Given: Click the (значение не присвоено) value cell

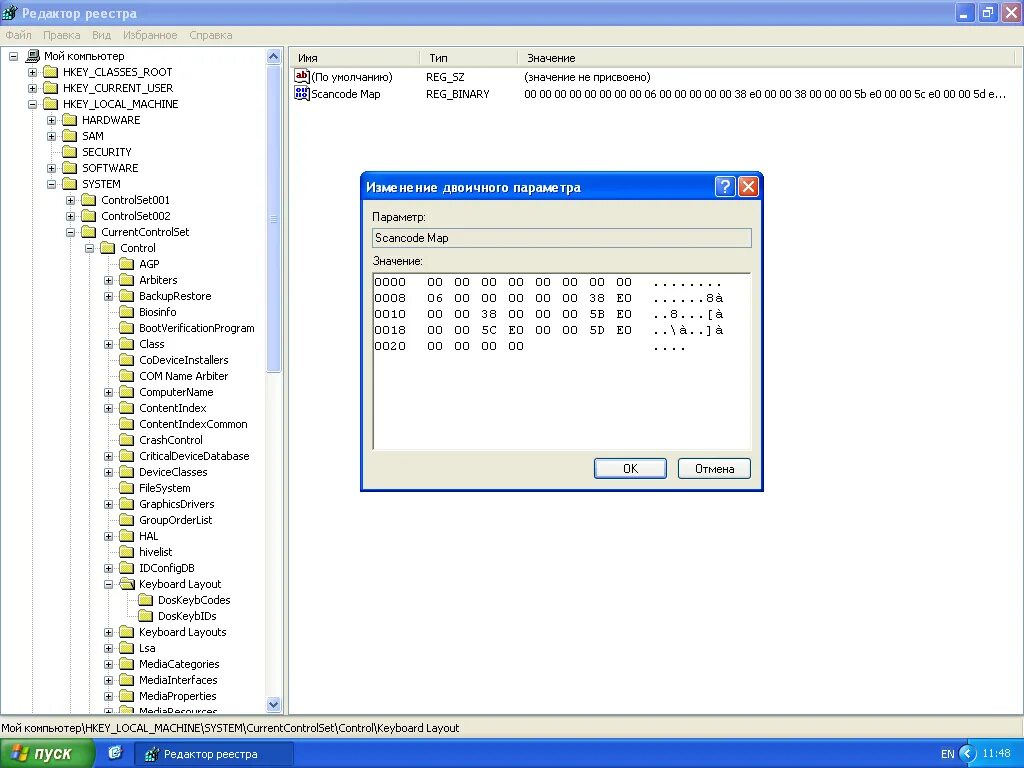Looking at the screenshot, I should [587, 77].
